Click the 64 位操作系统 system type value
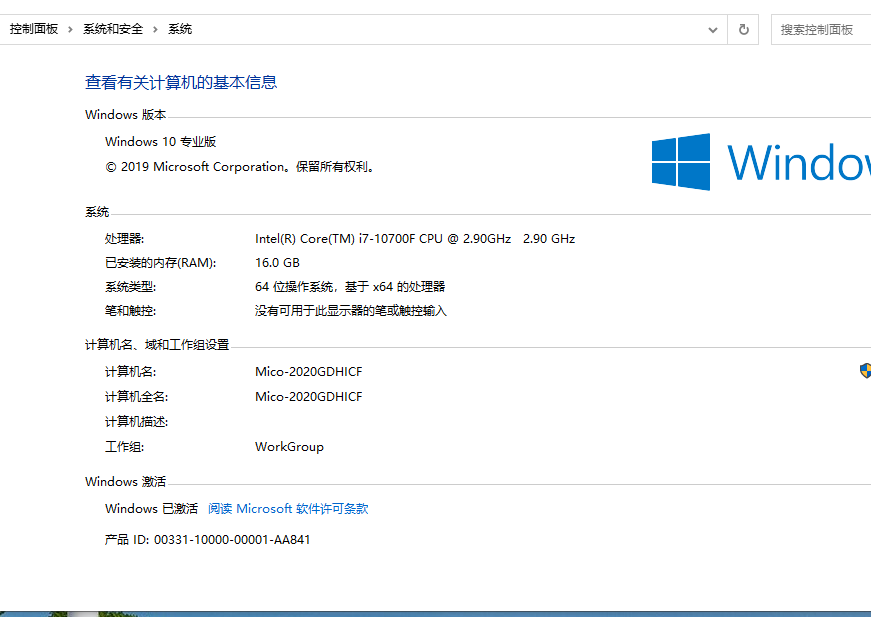 tap(350, 287)
